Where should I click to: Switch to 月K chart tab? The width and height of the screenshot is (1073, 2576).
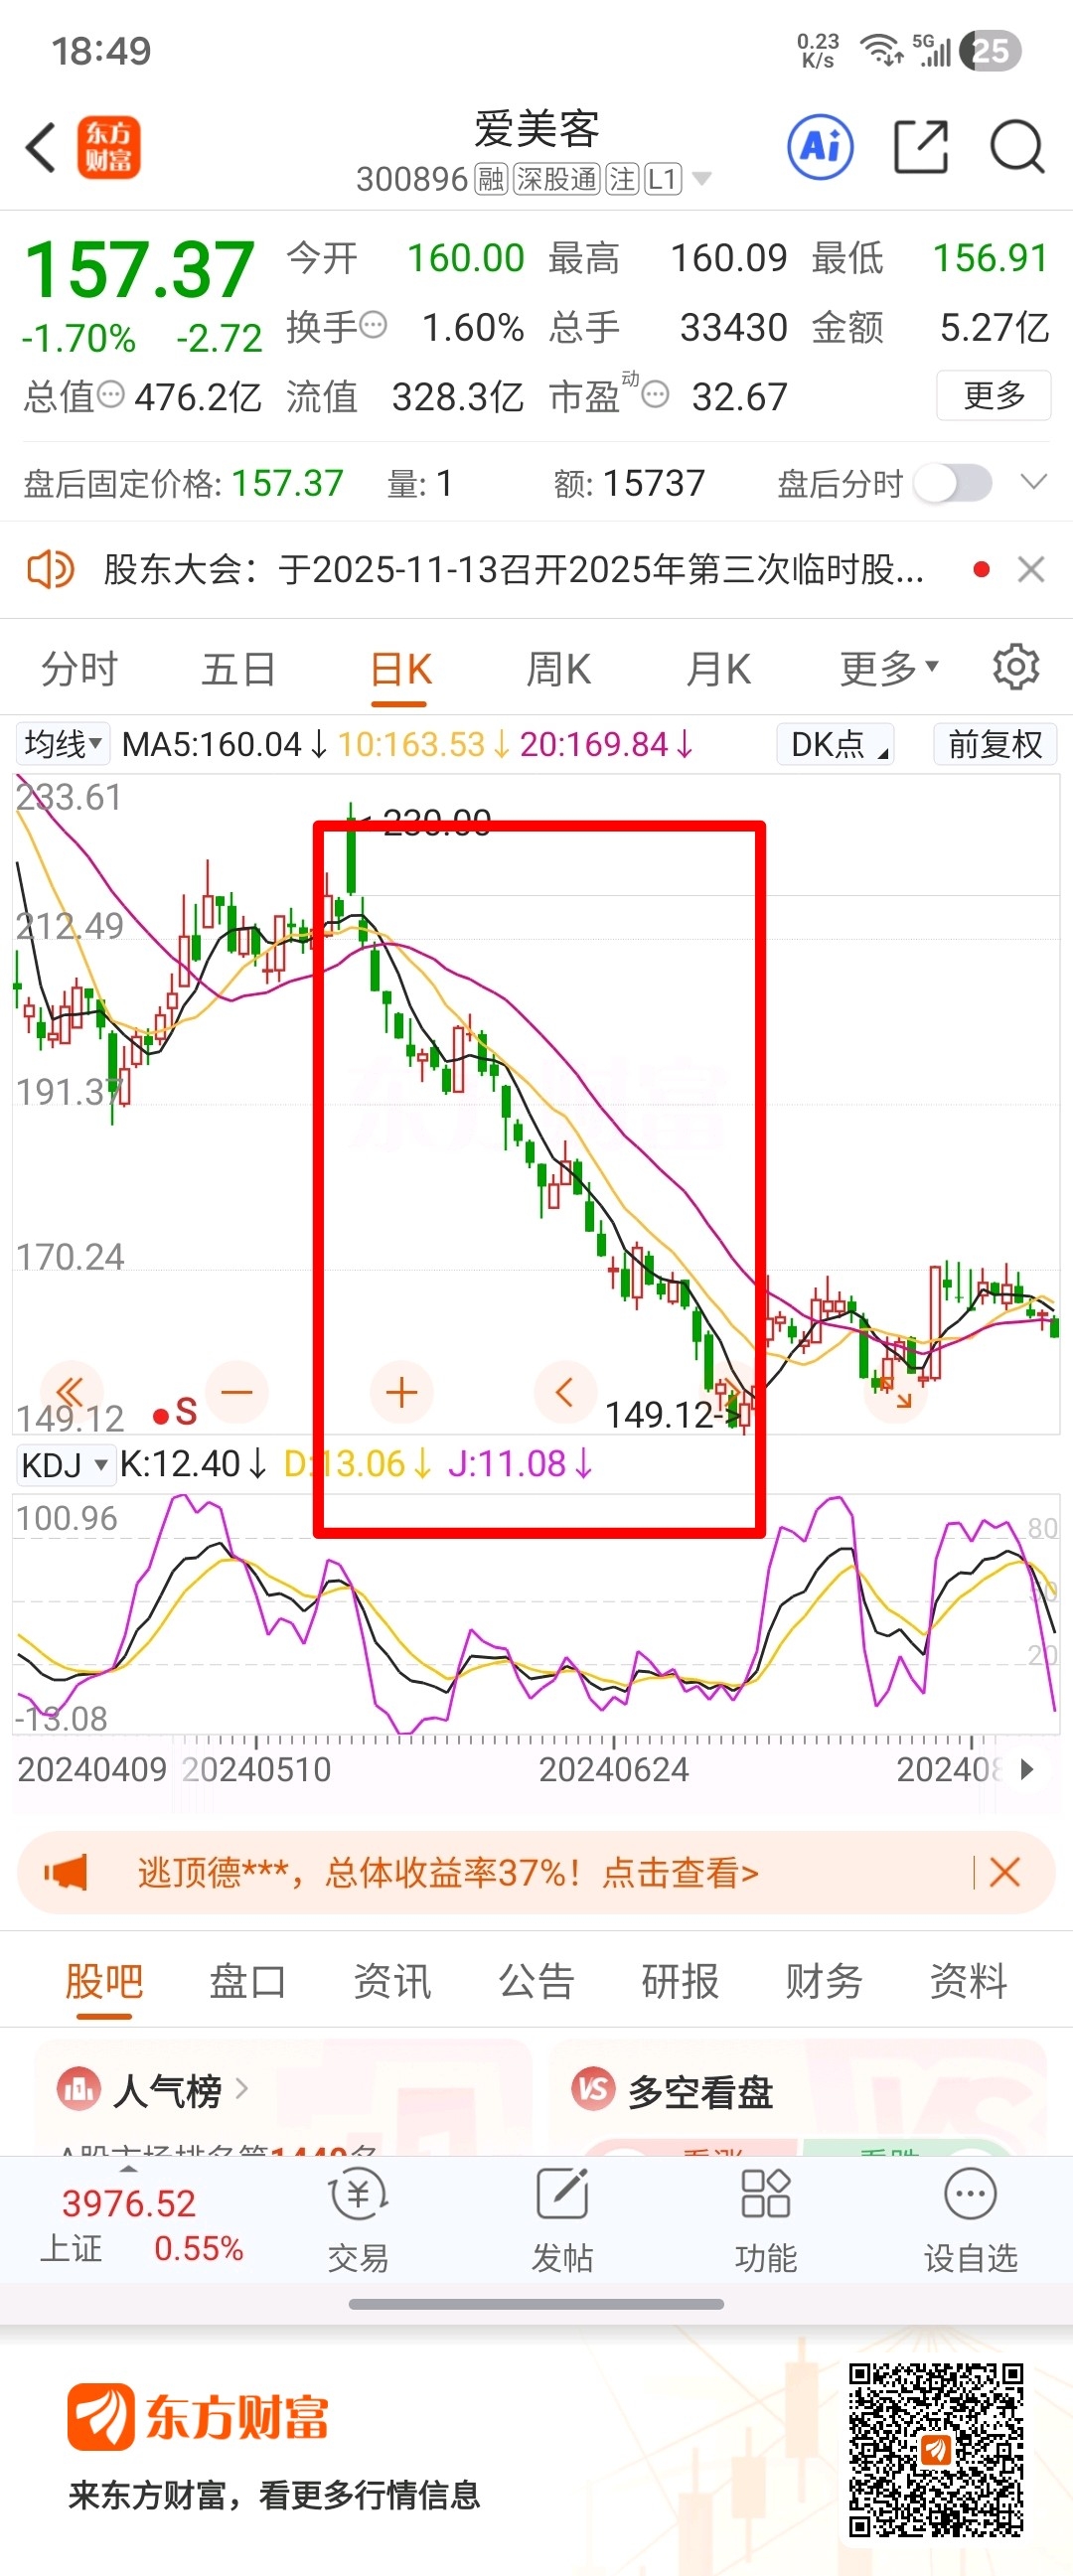[x=718, y=668]
